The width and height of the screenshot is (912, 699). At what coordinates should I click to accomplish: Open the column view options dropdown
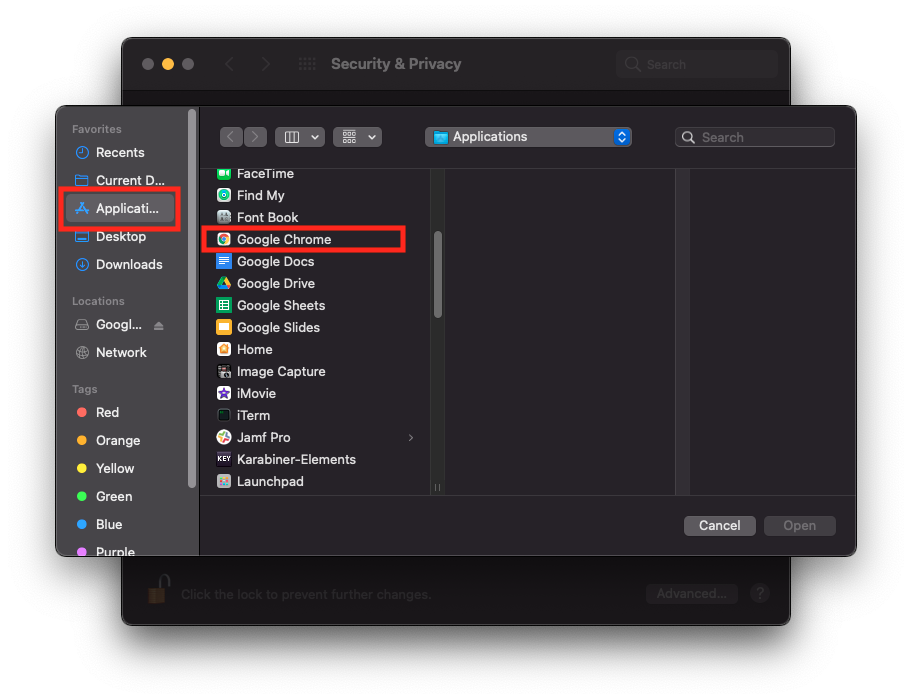(x=300, y=137)
